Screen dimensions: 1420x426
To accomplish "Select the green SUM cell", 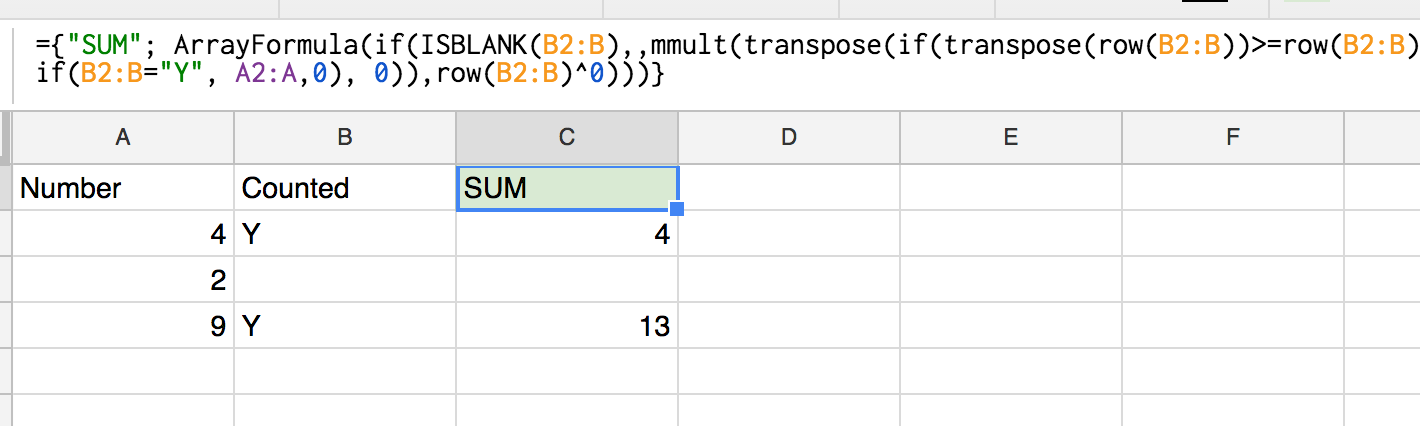I will tap(567, 187).
